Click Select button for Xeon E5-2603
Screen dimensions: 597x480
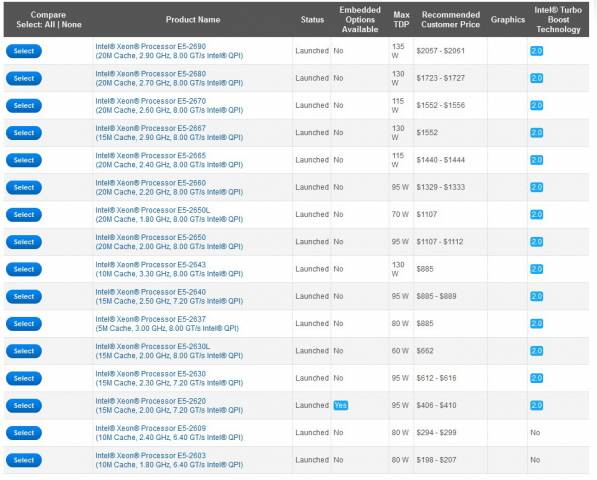(x=24, y=460)
